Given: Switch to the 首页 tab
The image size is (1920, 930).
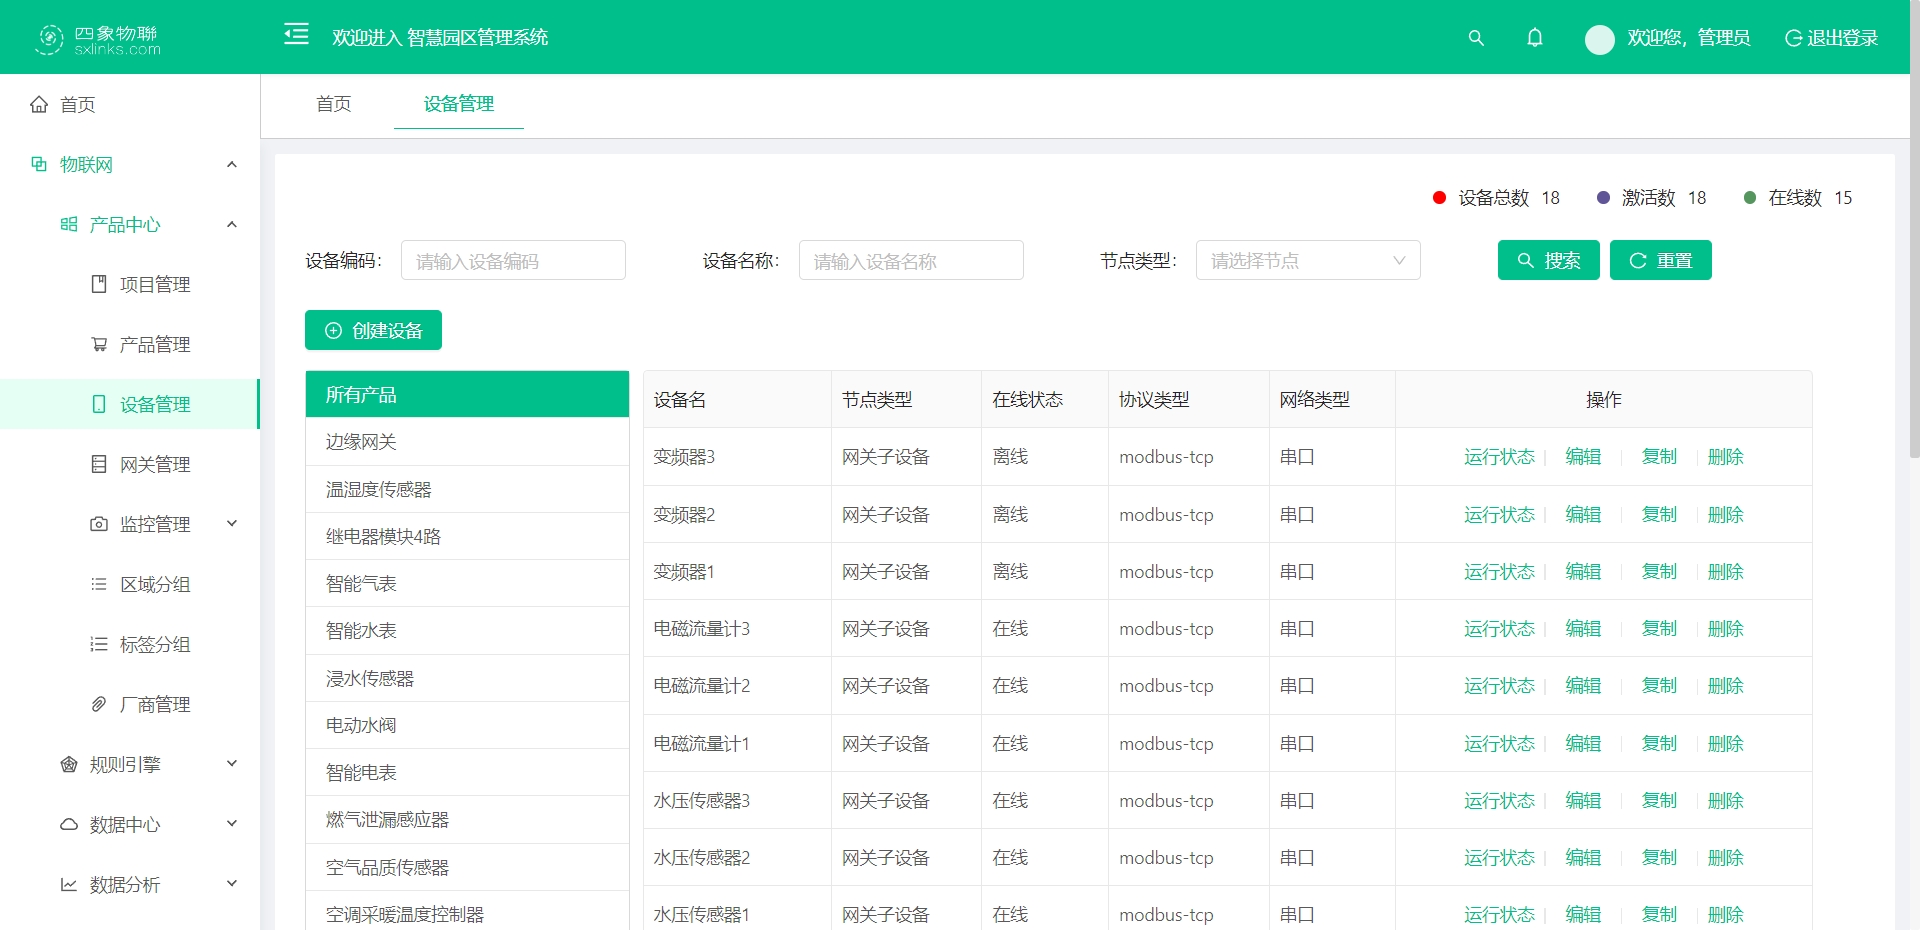Looking at the screenshot, I should coord(333,104).
